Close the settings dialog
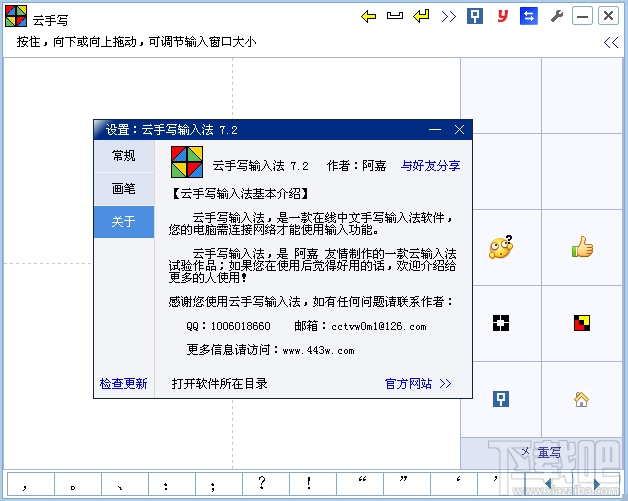This screenshot has width=628, height=501. coord(459,130)
